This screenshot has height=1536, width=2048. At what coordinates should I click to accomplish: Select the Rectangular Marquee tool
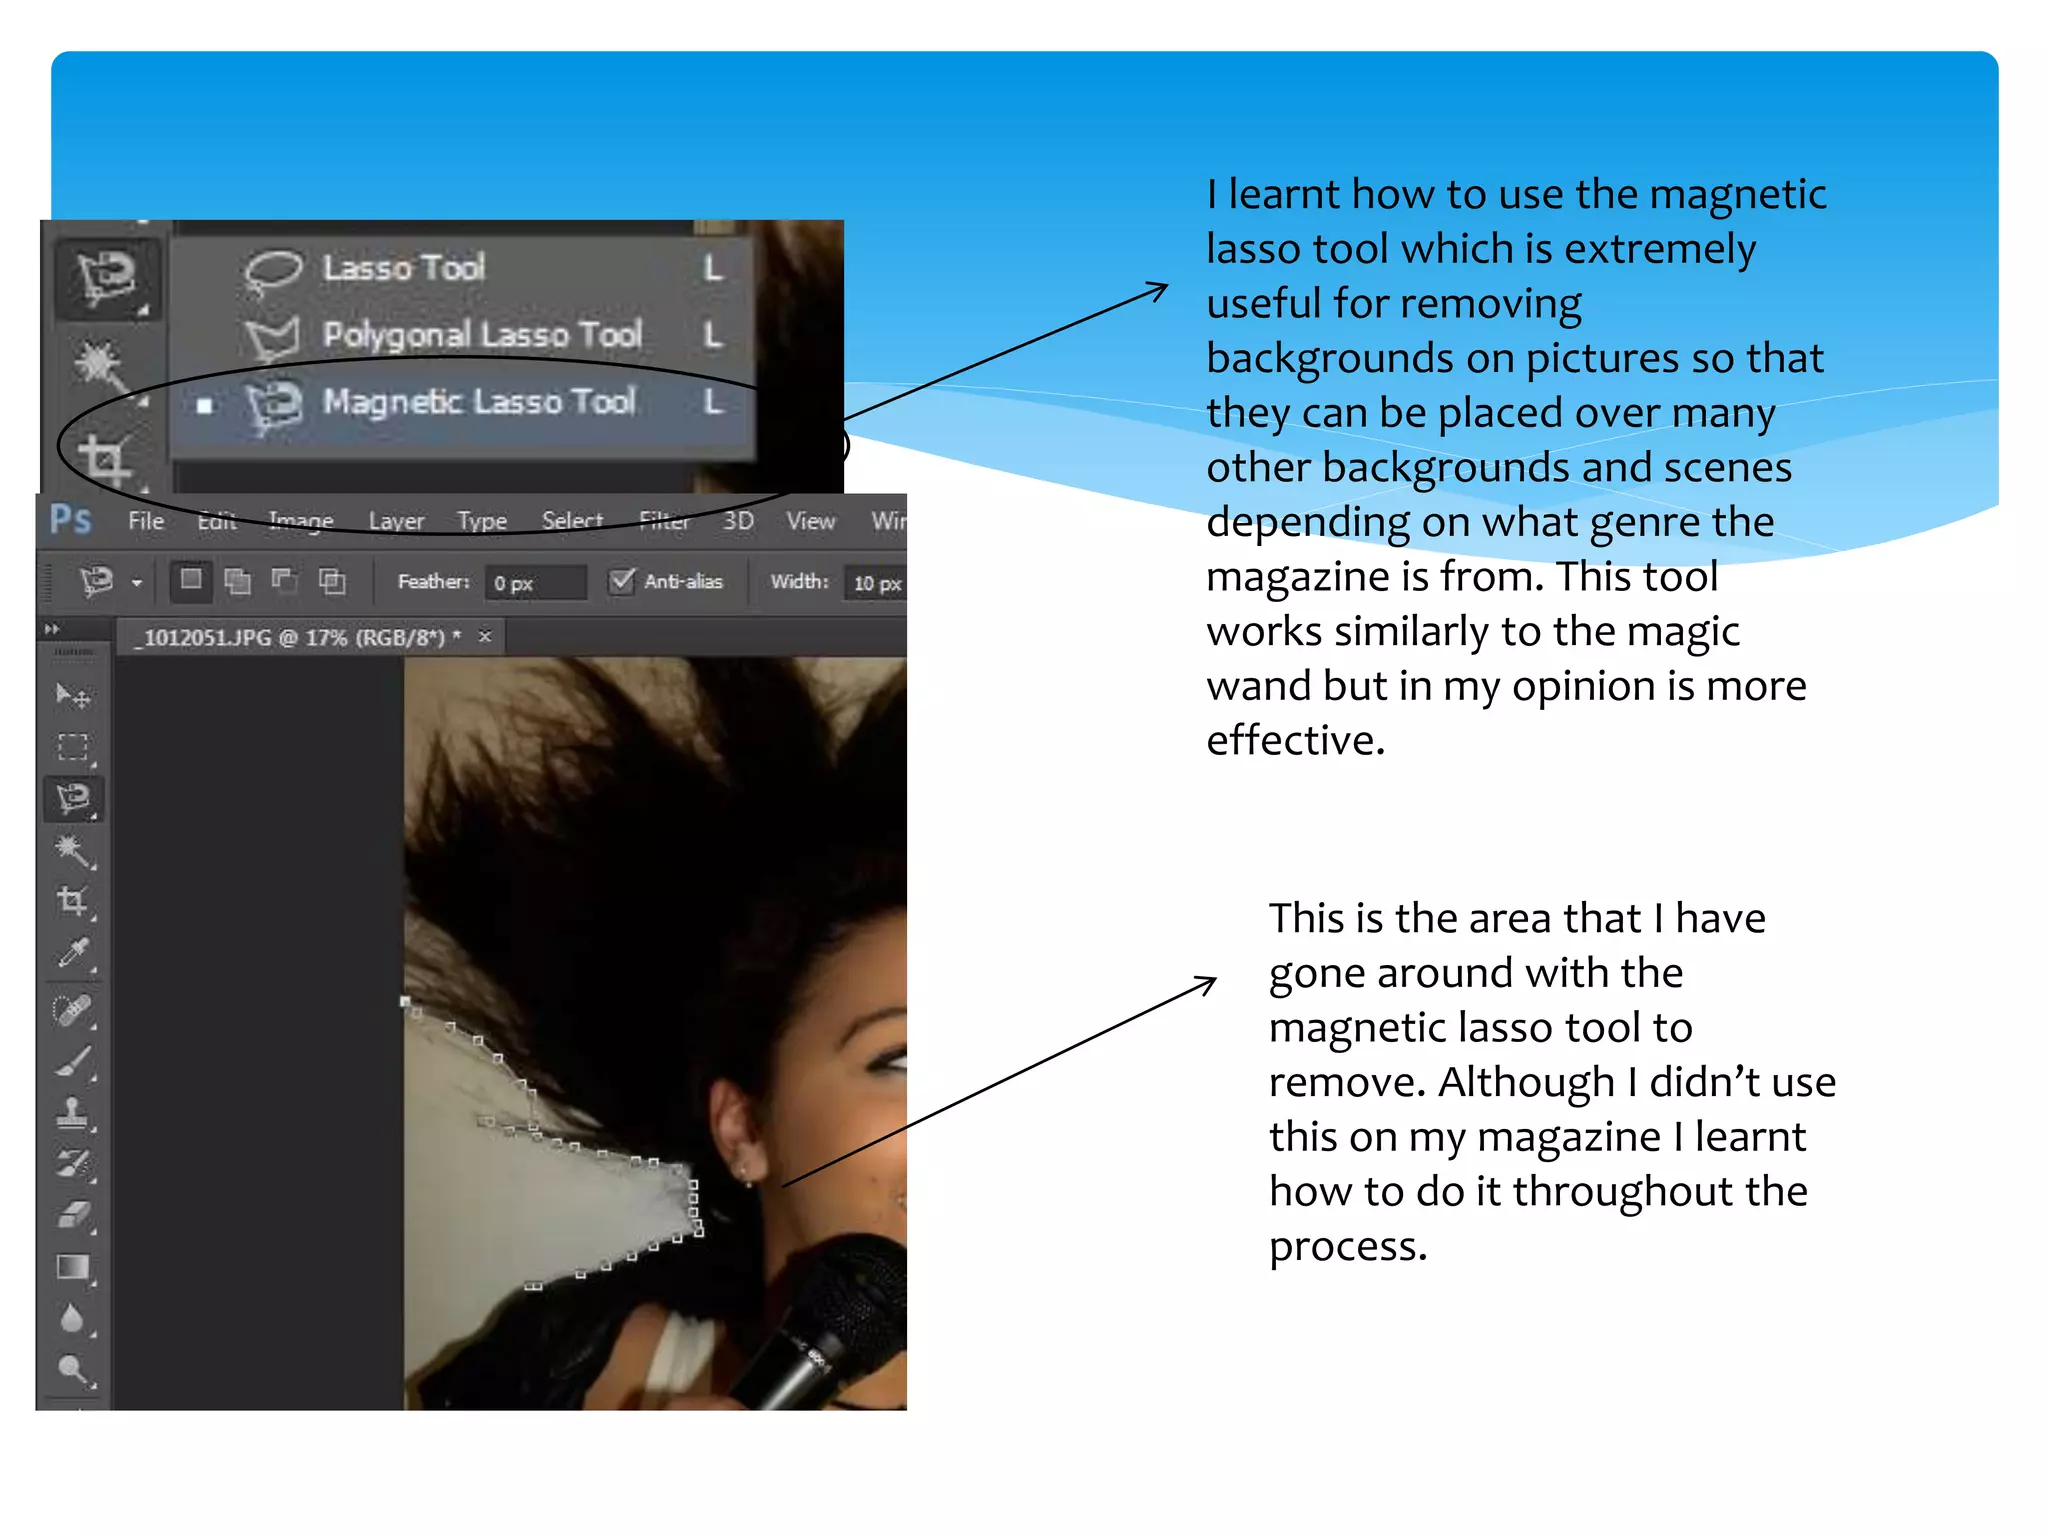tap(73, 747)
